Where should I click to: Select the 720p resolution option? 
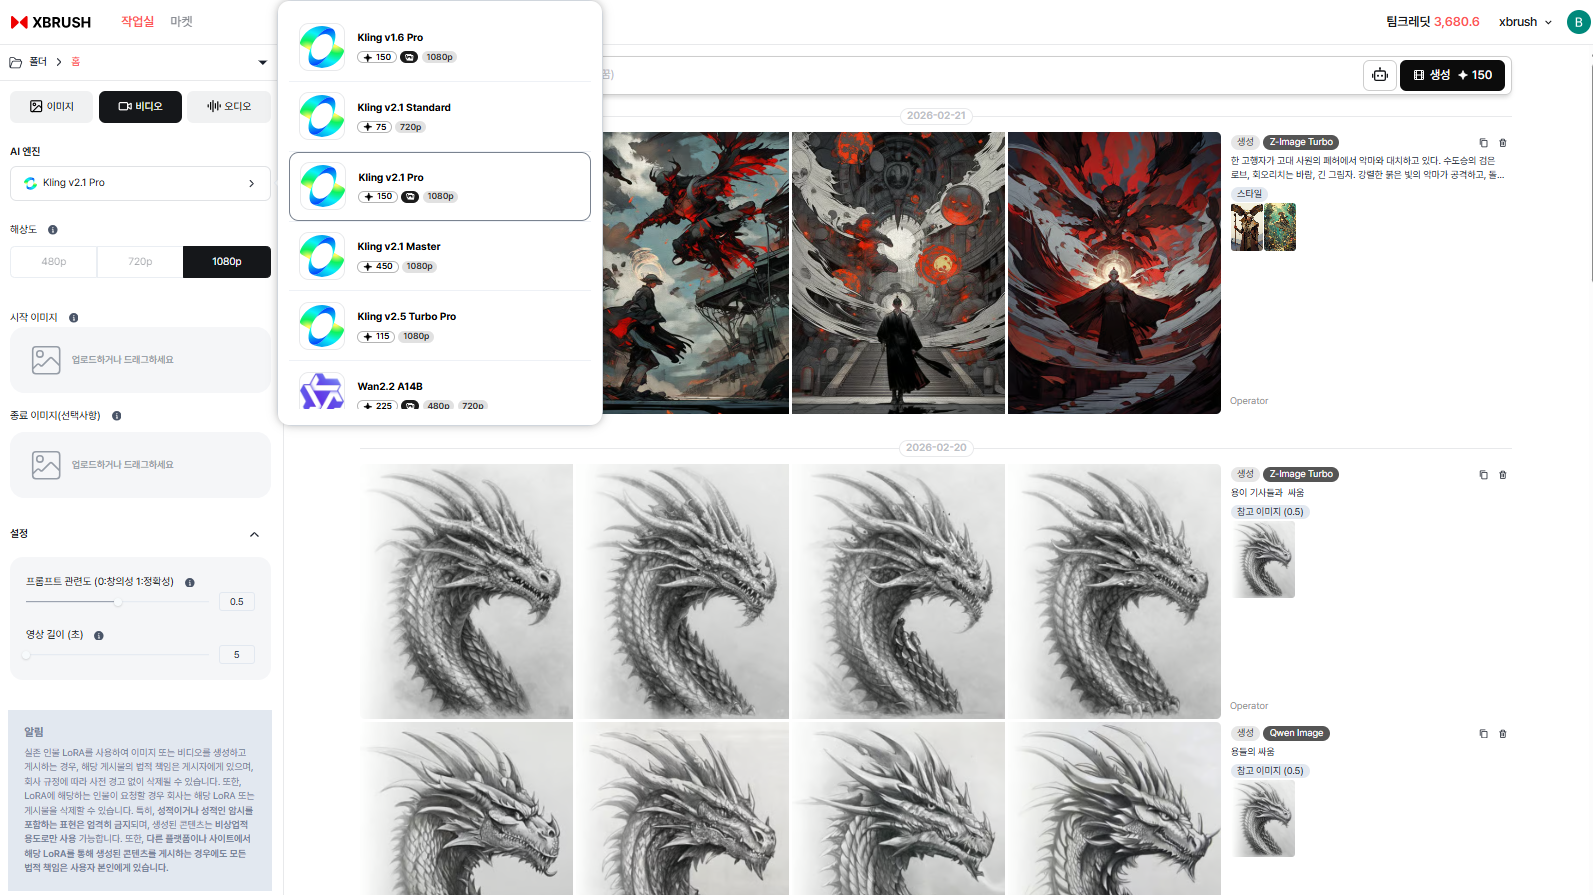140,262
